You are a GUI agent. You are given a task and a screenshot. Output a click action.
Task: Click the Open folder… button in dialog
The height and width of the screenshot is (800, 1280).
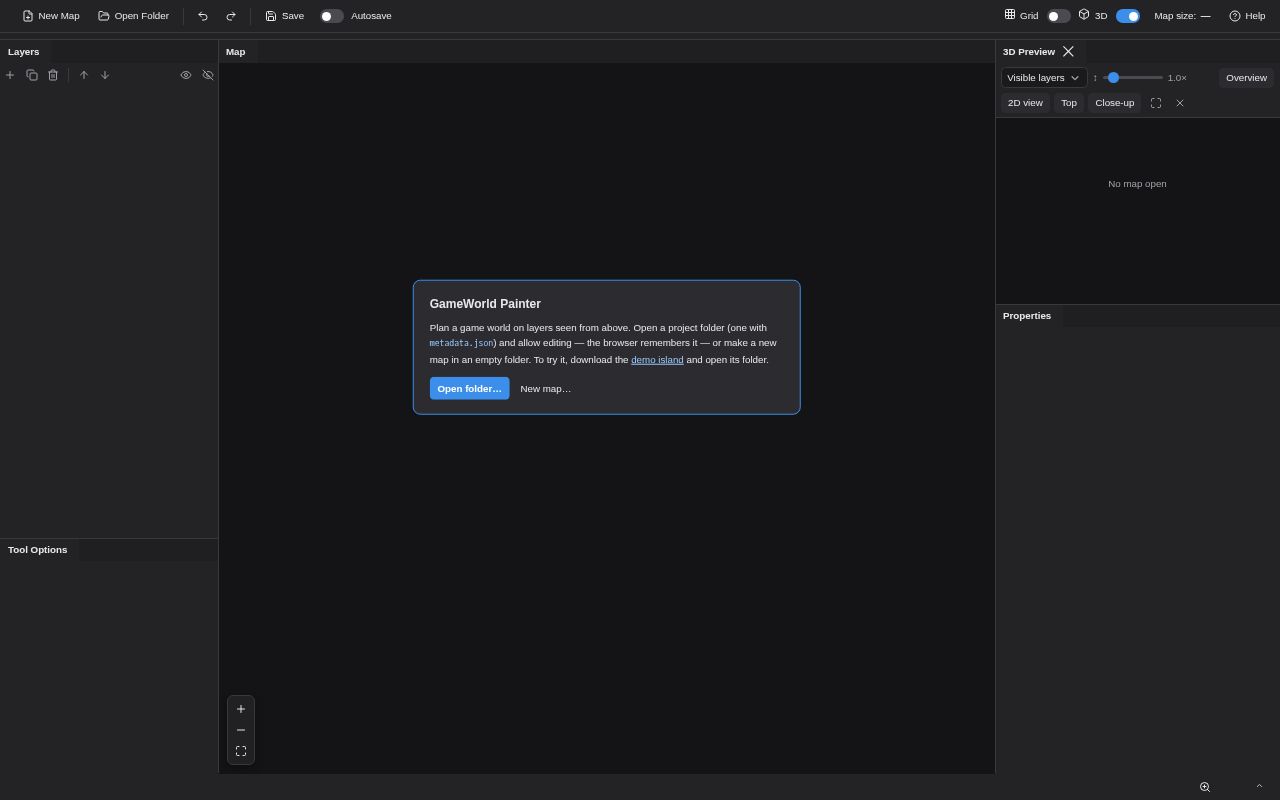(x=470, y=388)
